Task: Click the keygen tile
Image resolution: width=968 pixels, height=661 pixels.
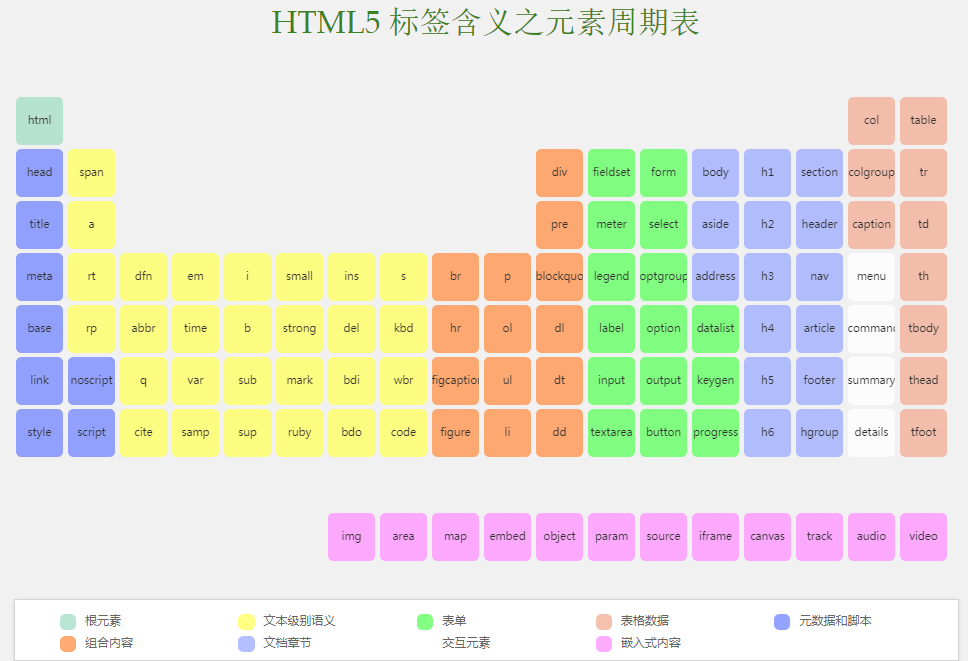Action: click(716, 380)
